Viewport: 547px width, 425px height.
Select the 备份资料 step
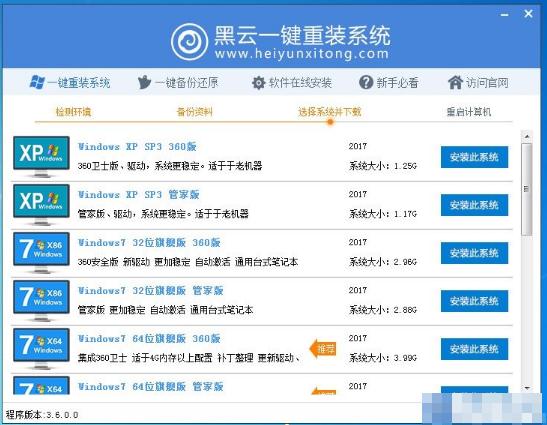(x=195, y=112)
